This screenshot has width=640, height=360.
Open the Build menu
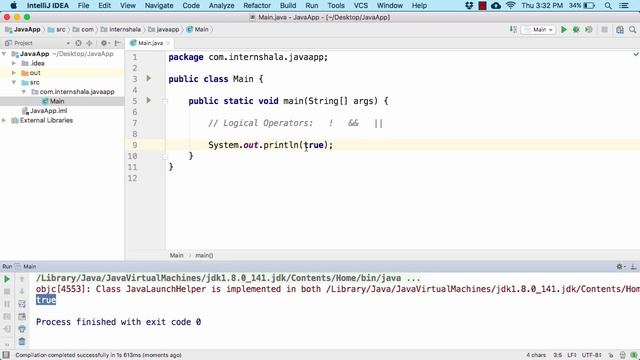pyautogui.click(x=288, y=6)
